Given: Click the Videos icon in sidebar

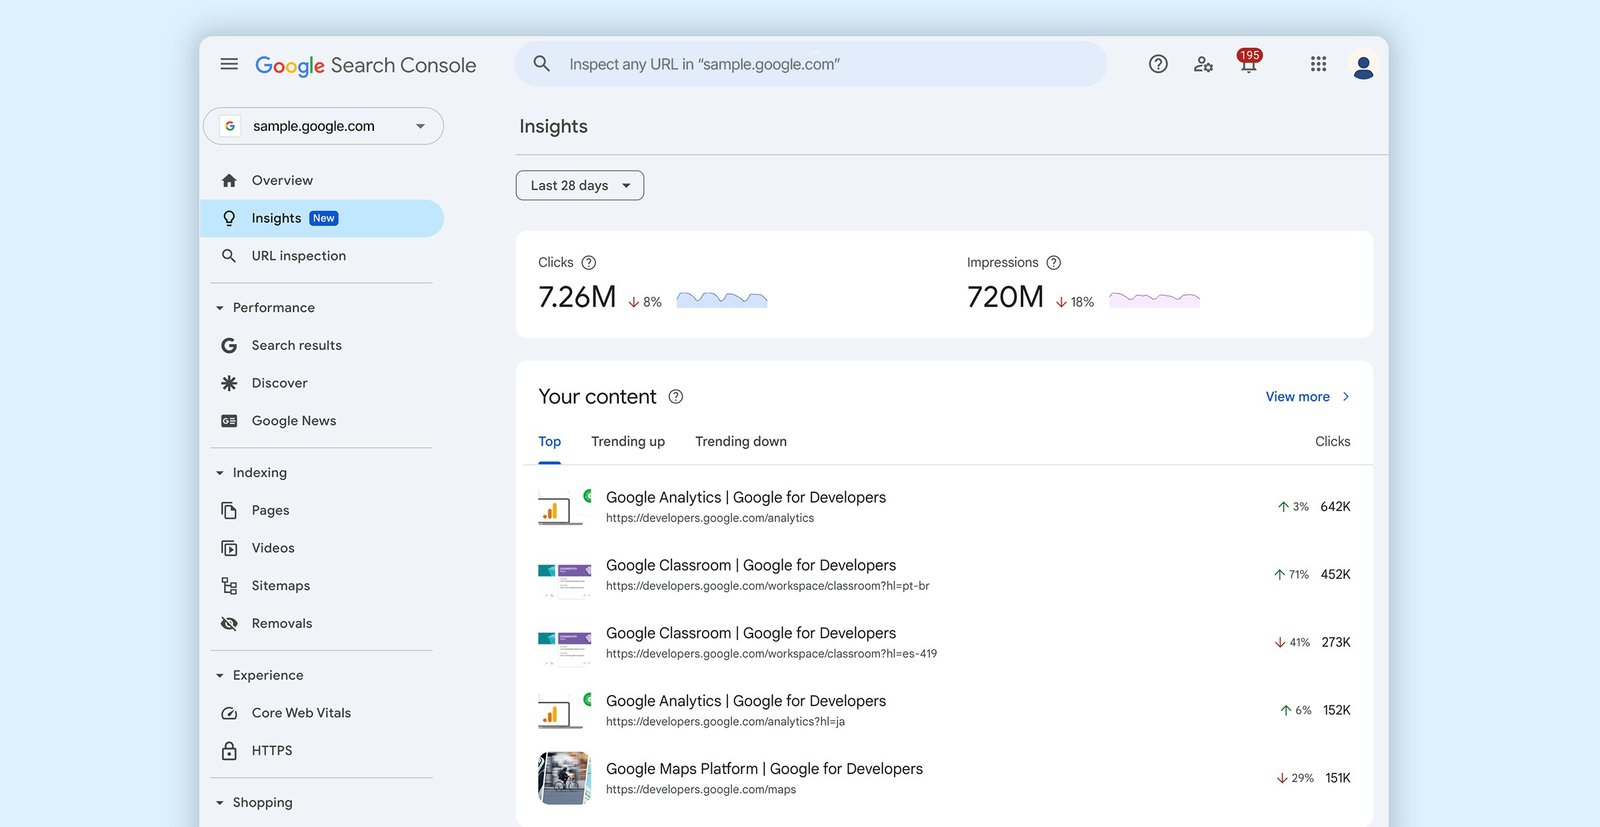Looking at the screenshot, I should [229, 548].
